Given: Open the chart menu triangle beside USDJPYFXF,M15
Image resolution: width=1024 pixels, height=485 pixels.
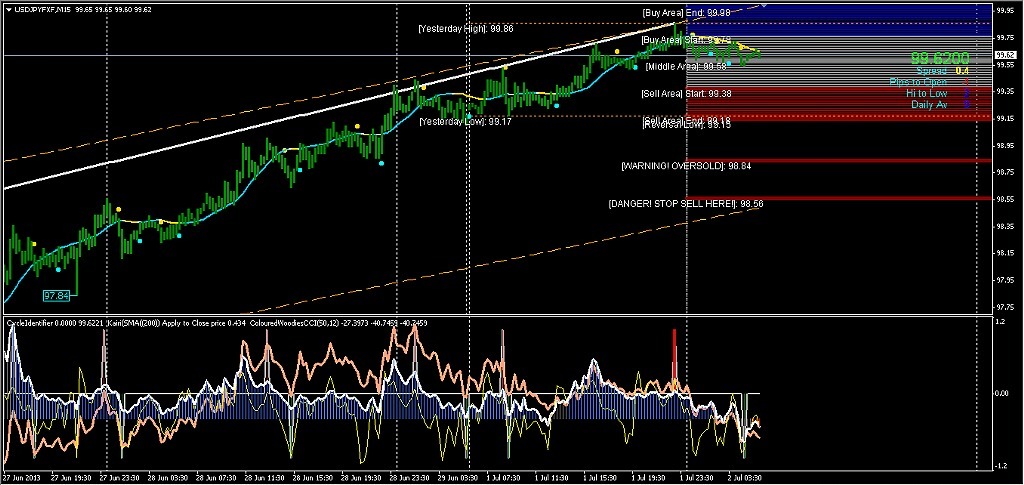Looking at the screenshot, I should pyautogui.click(x=8, y=10).
